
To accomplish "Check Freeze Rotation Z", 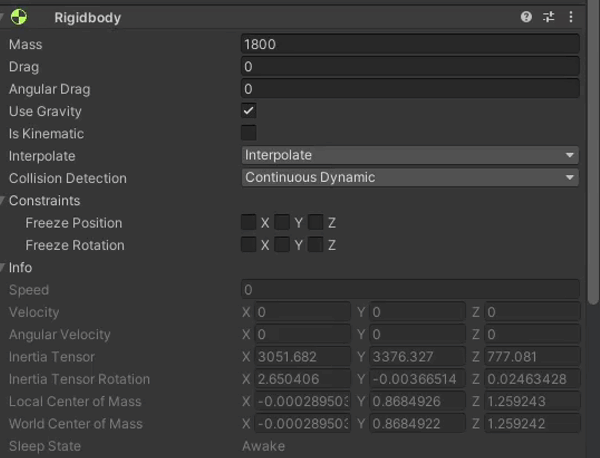I will point(316,244).
